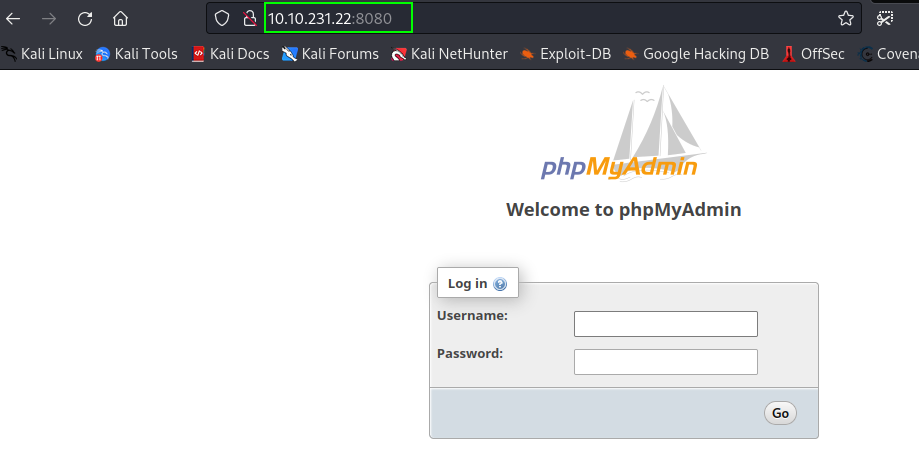Click the Welcome to phpMyAdmin heading
The image size is (919, 476).
(x=624, y=210)
